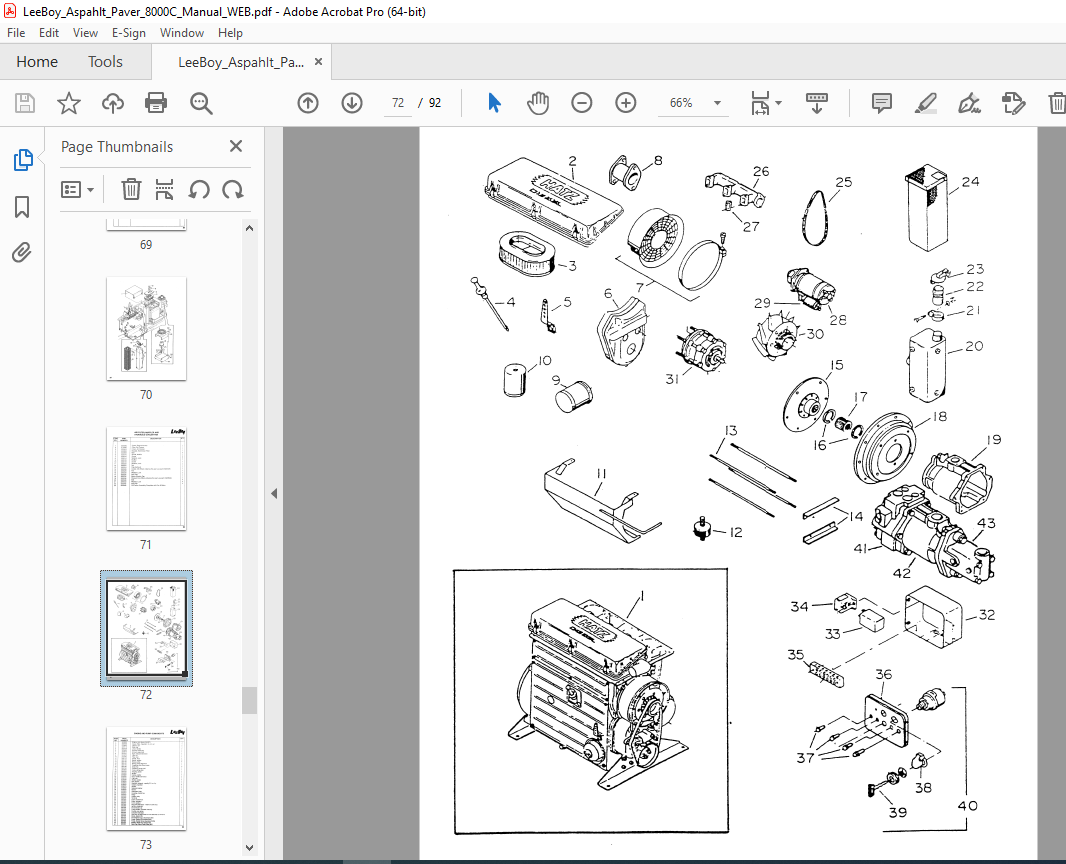Go to next page
The height and width of the screenshot is (864, 1066).
pyautogui.click(x=351, y=103)
